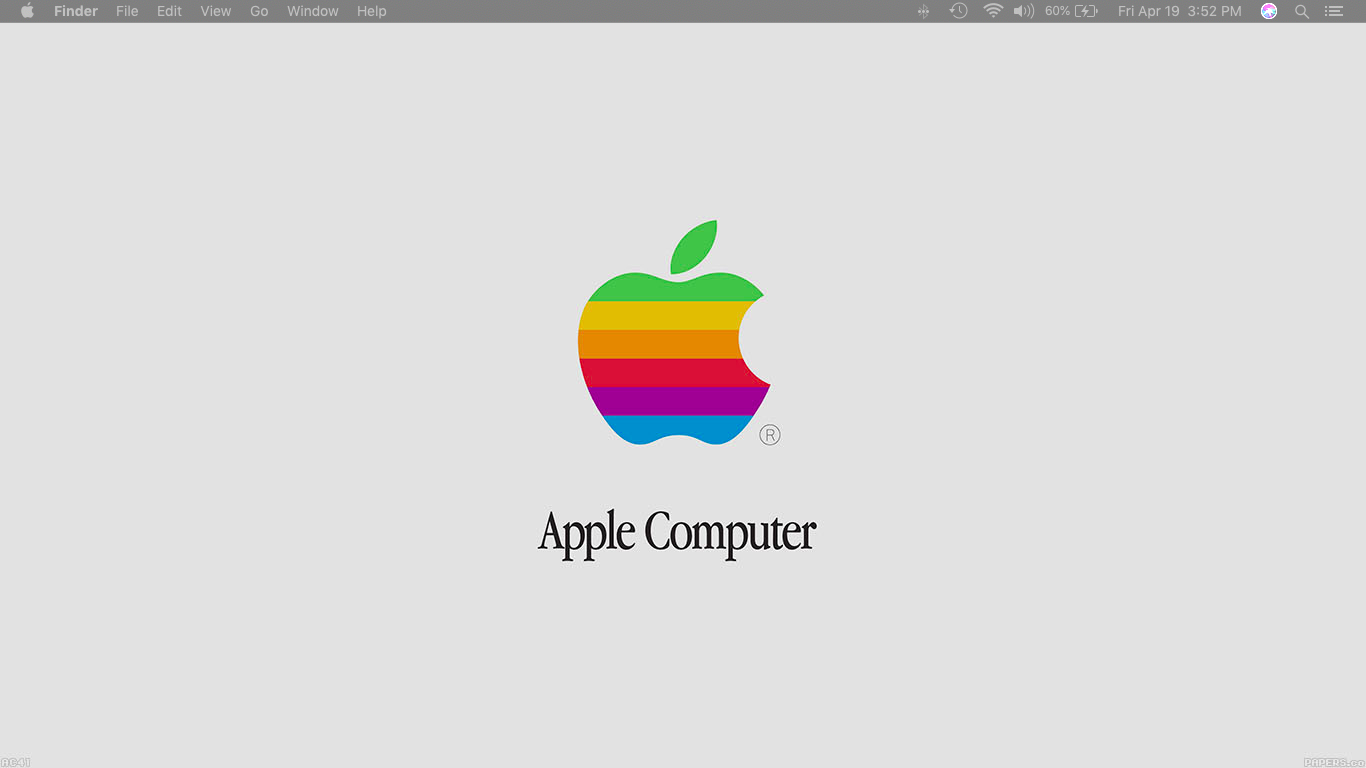Click the 60% battery percentage text
1366x768 pixels.
[x=1057, y=11]
